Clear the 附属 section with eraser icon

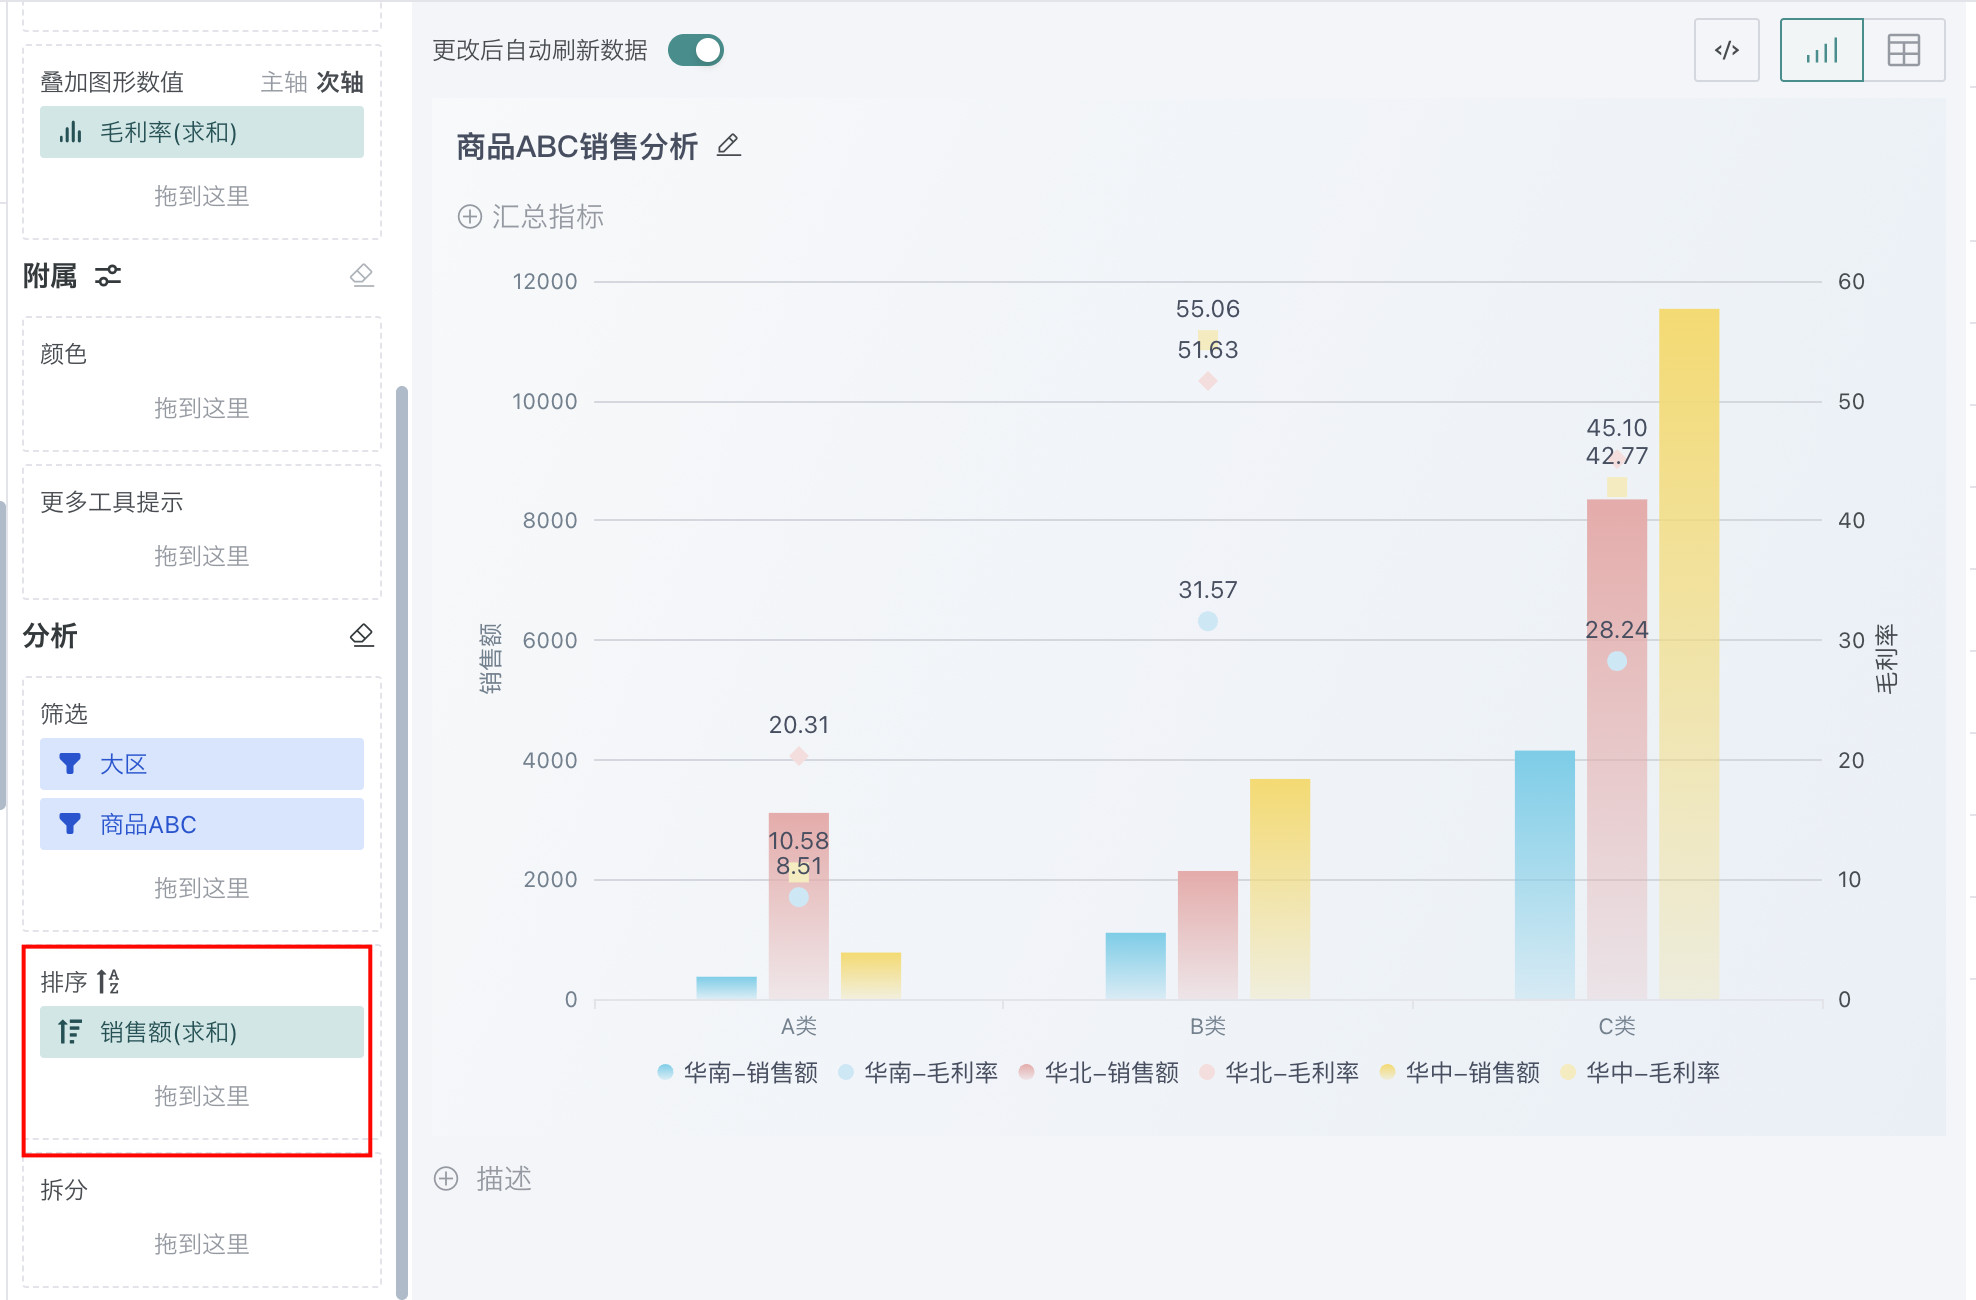pos(362,275)
